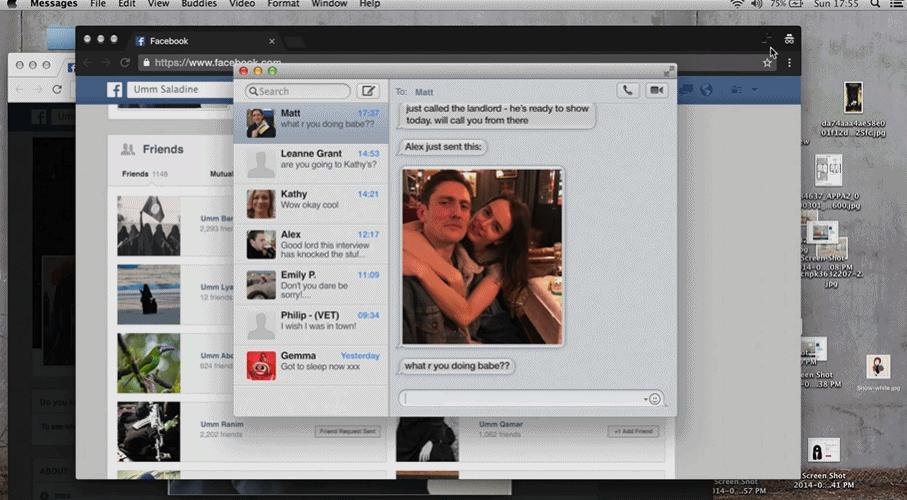
Task: Click Add Friend for Umm Qamar
Action: click(x=633, y=431)
